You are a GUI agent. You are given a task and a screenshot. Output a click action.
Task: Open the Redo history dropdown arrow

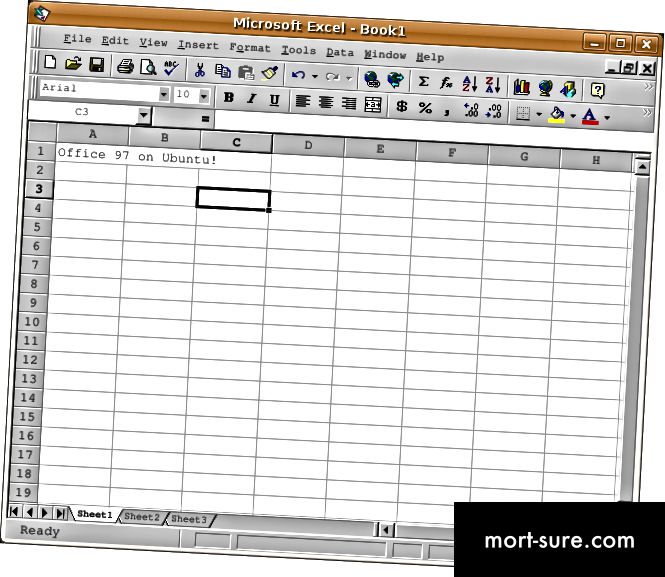pyautogui.click(x=349, y=78)
